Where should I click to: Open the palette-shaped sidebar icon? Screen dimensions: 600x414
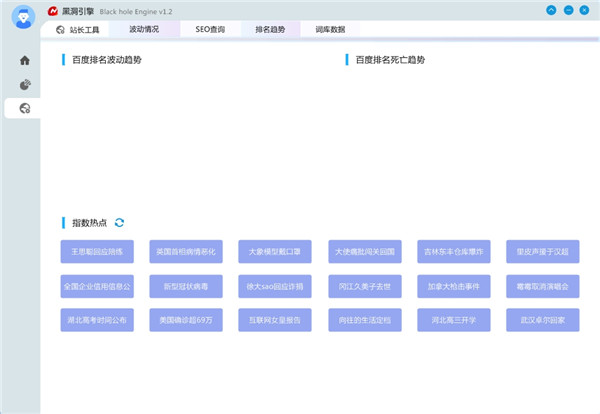pos(25,85)
